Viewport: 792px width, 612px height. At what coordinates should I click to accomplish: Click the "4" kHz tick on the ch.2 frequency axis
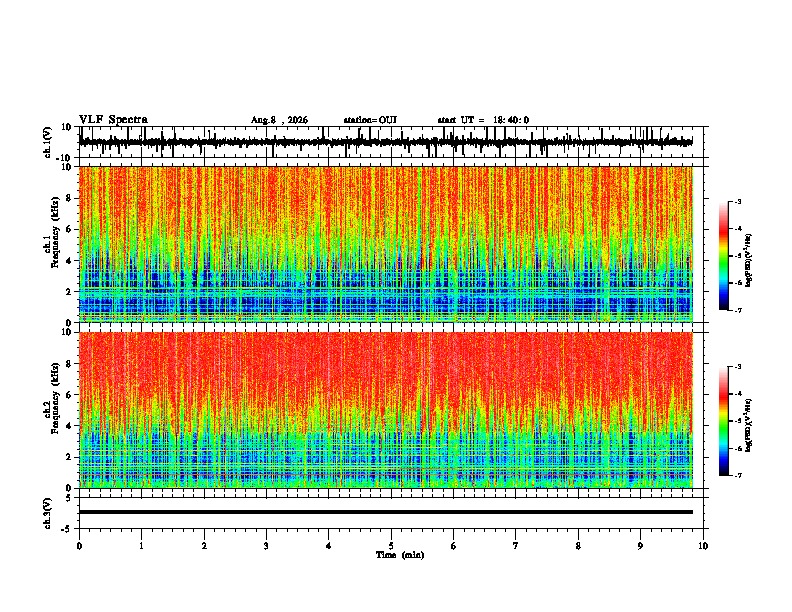pyautogui.click(x=69, y=426)
